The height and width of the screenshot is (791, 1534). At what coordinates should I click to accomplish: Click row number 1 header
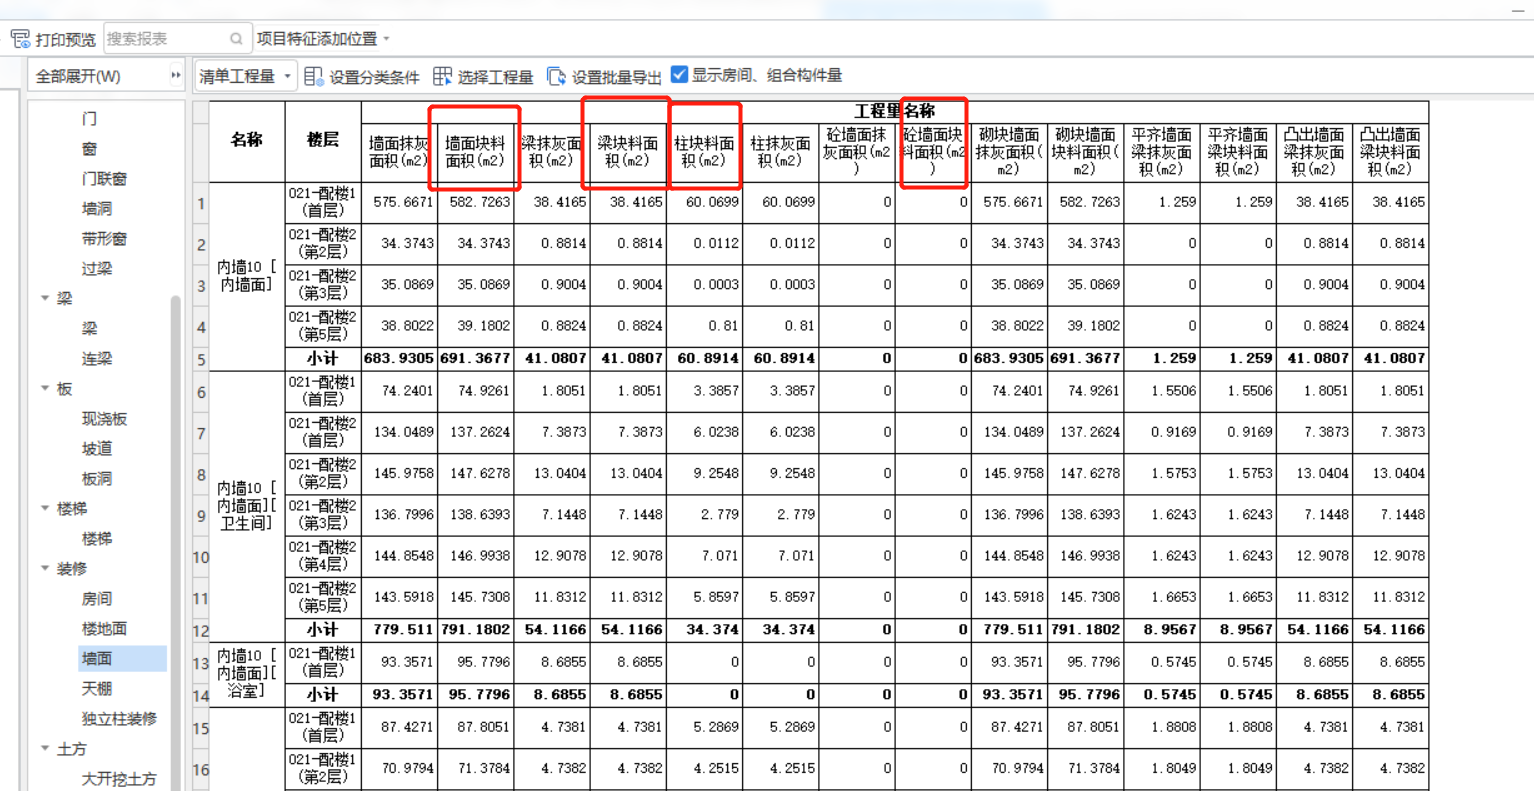coord(201,203)
